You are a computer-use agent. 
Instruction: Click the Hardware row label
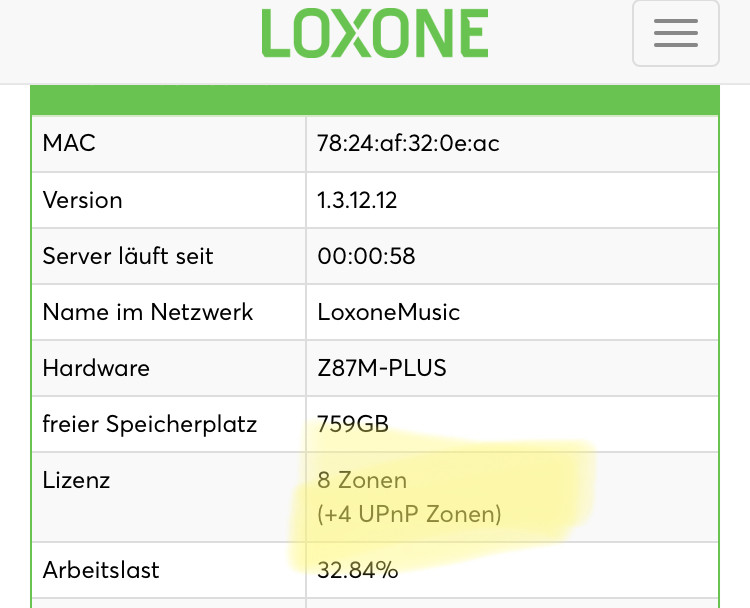(96, 368)
